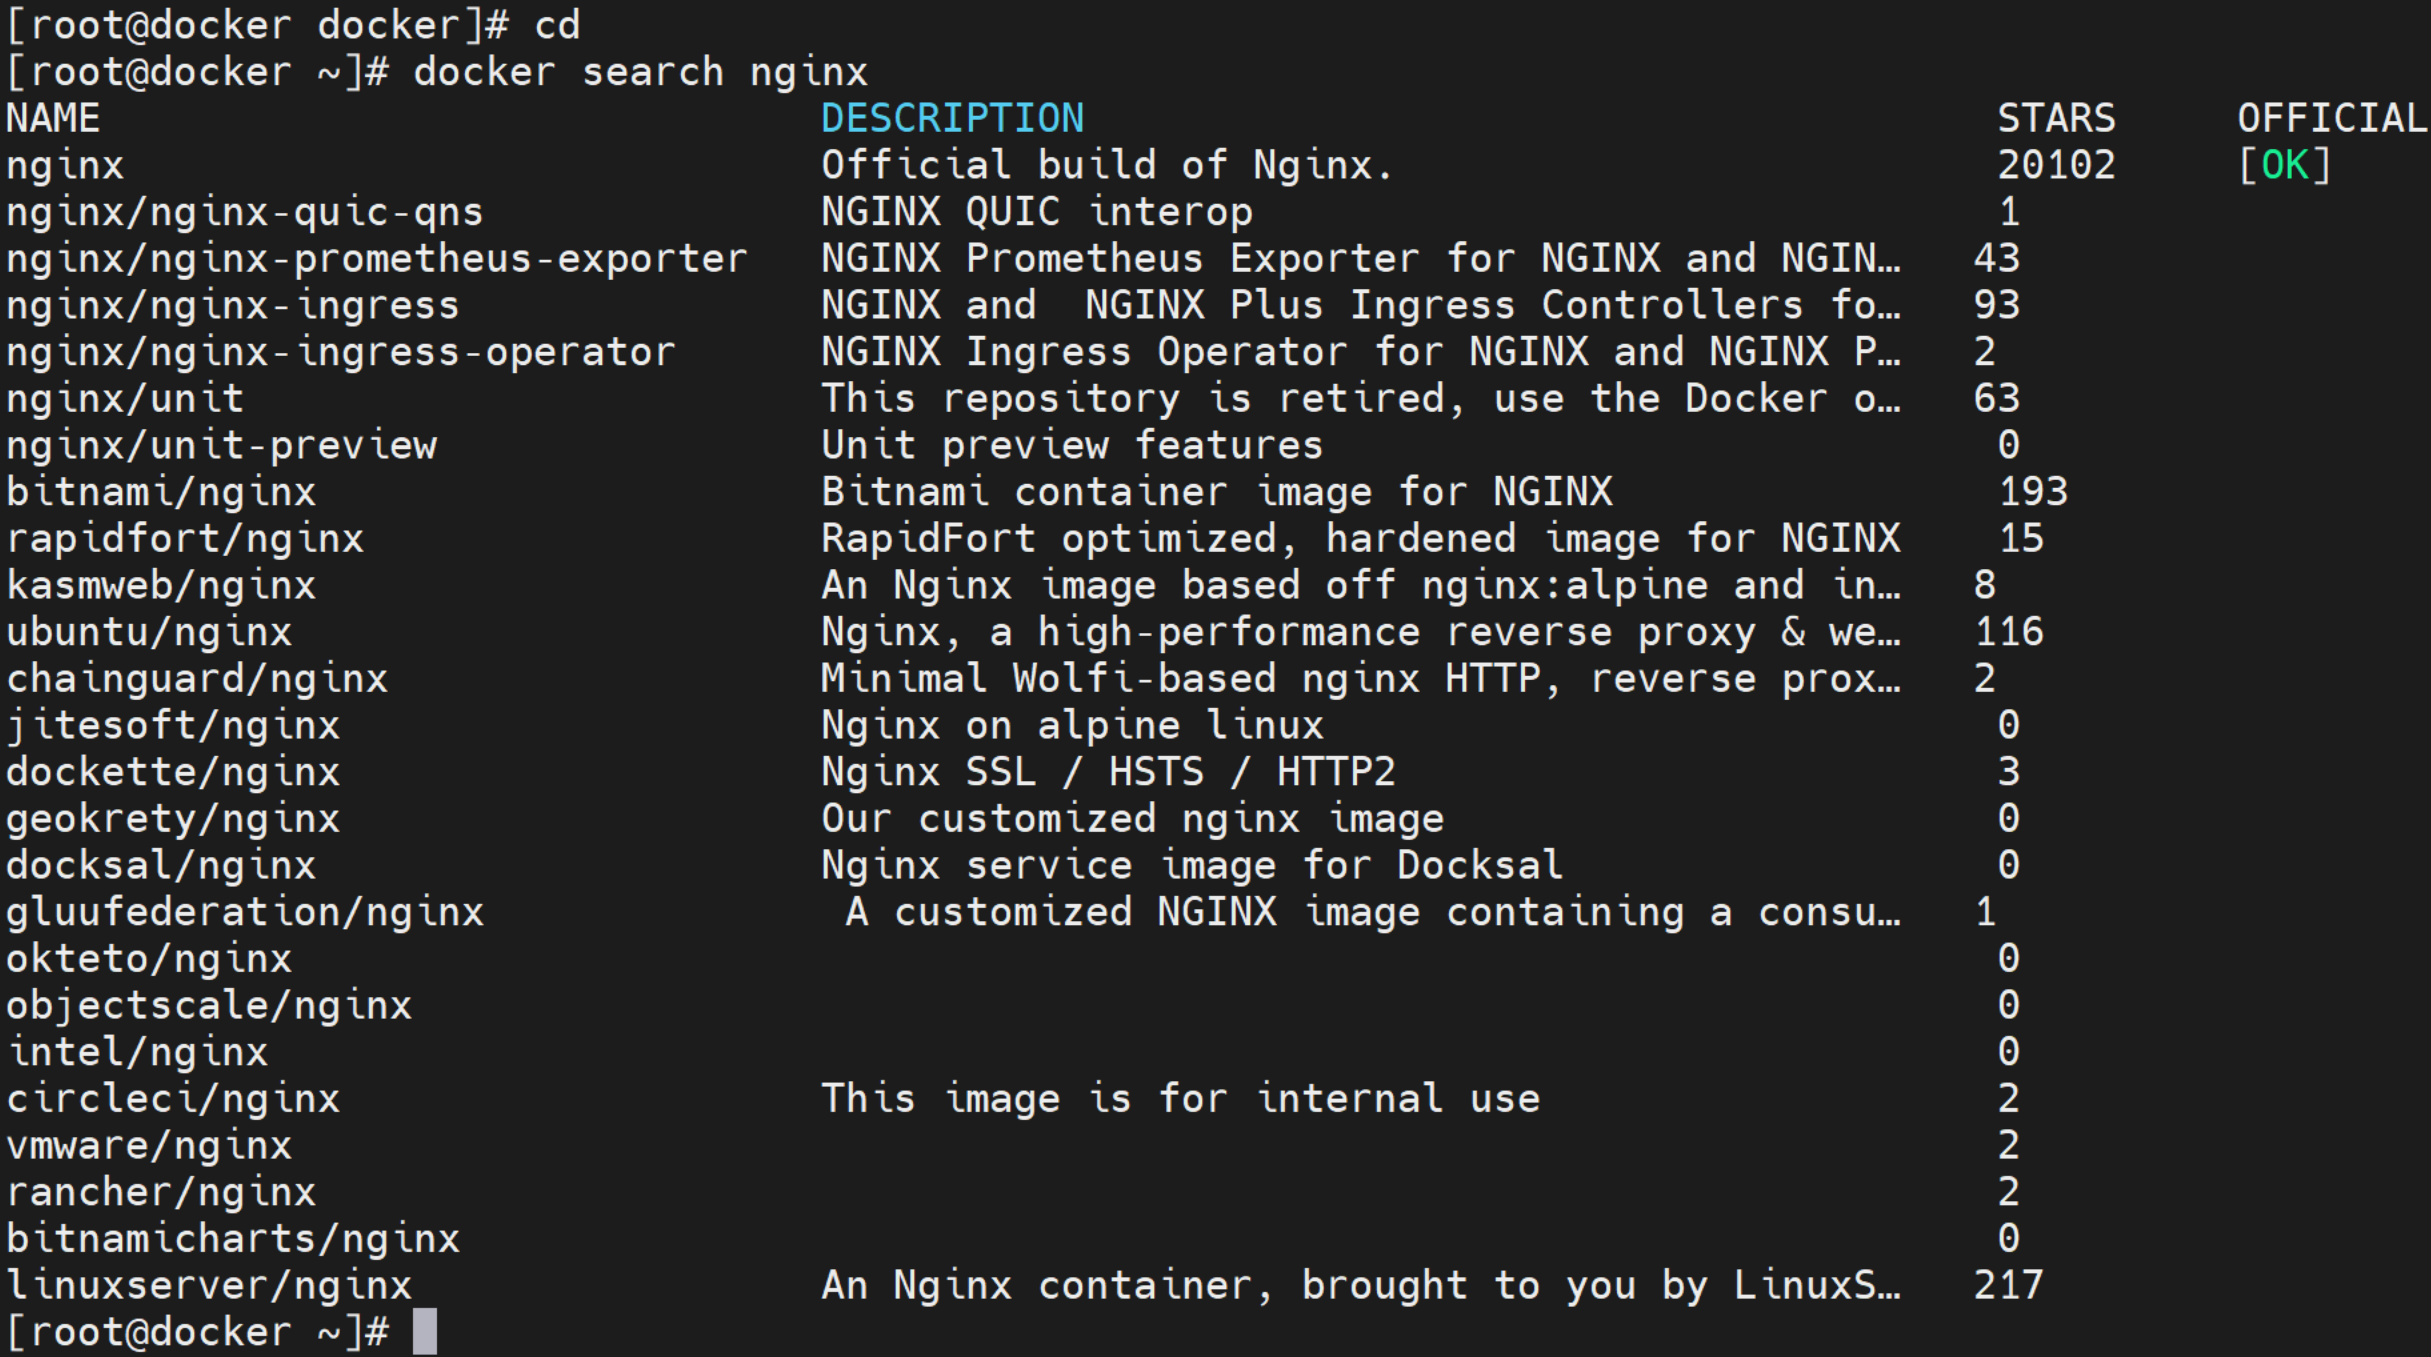This screenshot has height=1357, width=2431.
Task: Click the green OK official marker
Action: coord(2284,165)
